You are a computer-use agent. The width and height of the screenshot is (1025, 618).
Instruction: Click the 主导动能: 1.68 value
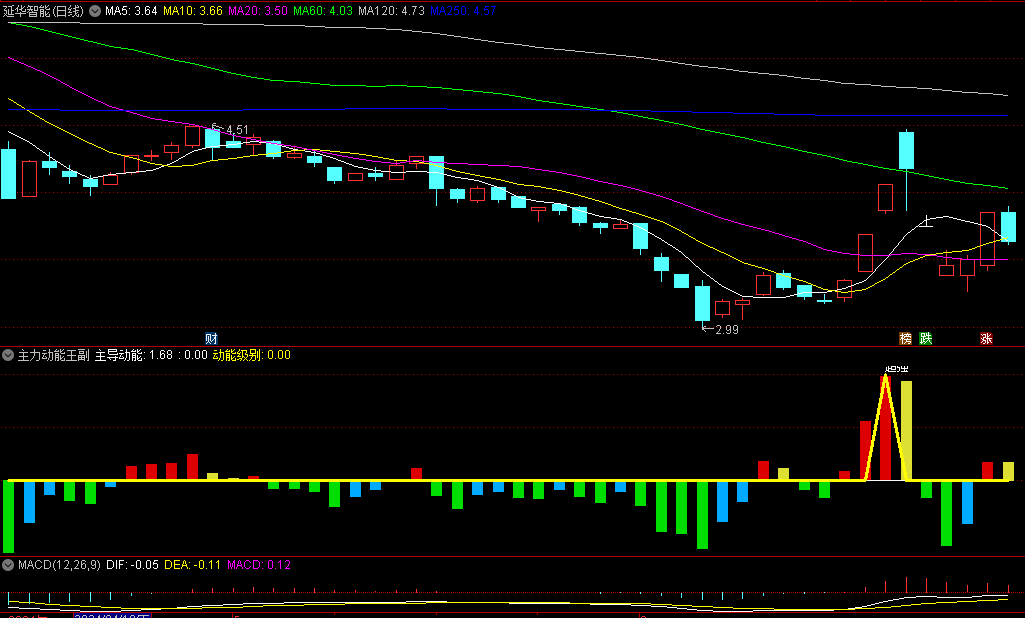click(x=134, y=355)
